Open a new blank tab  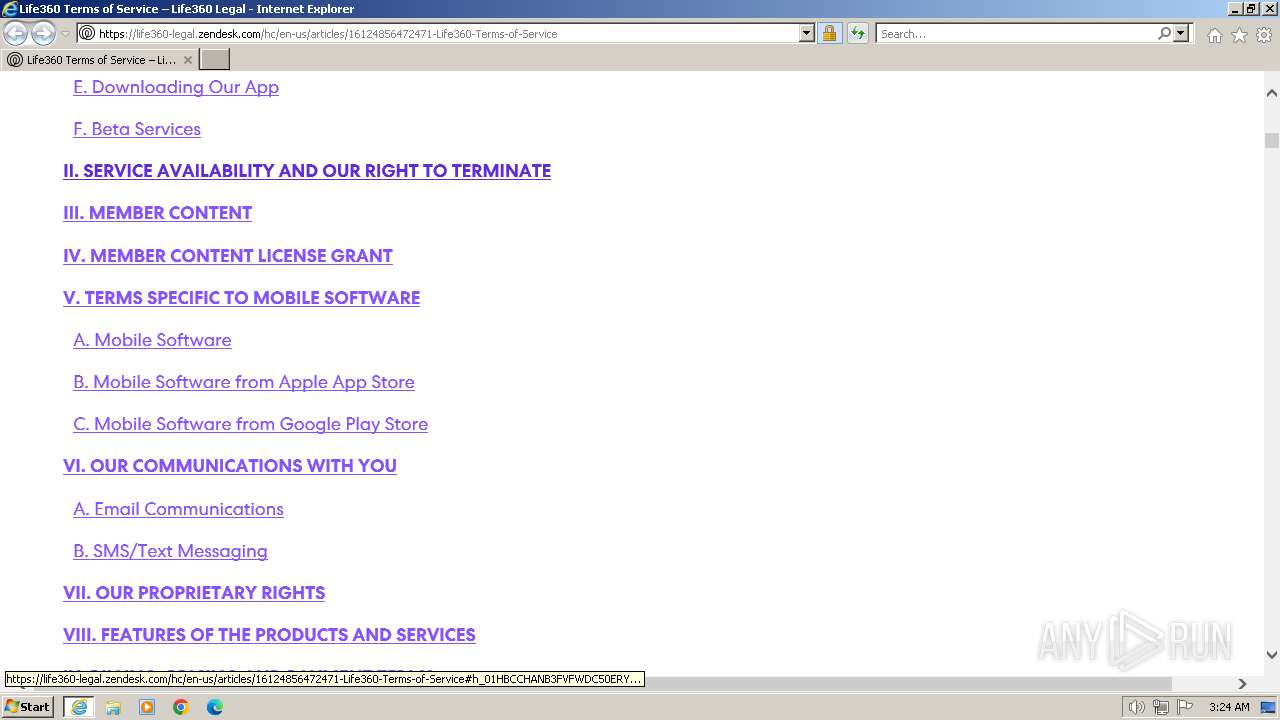[x=215, y=60]
